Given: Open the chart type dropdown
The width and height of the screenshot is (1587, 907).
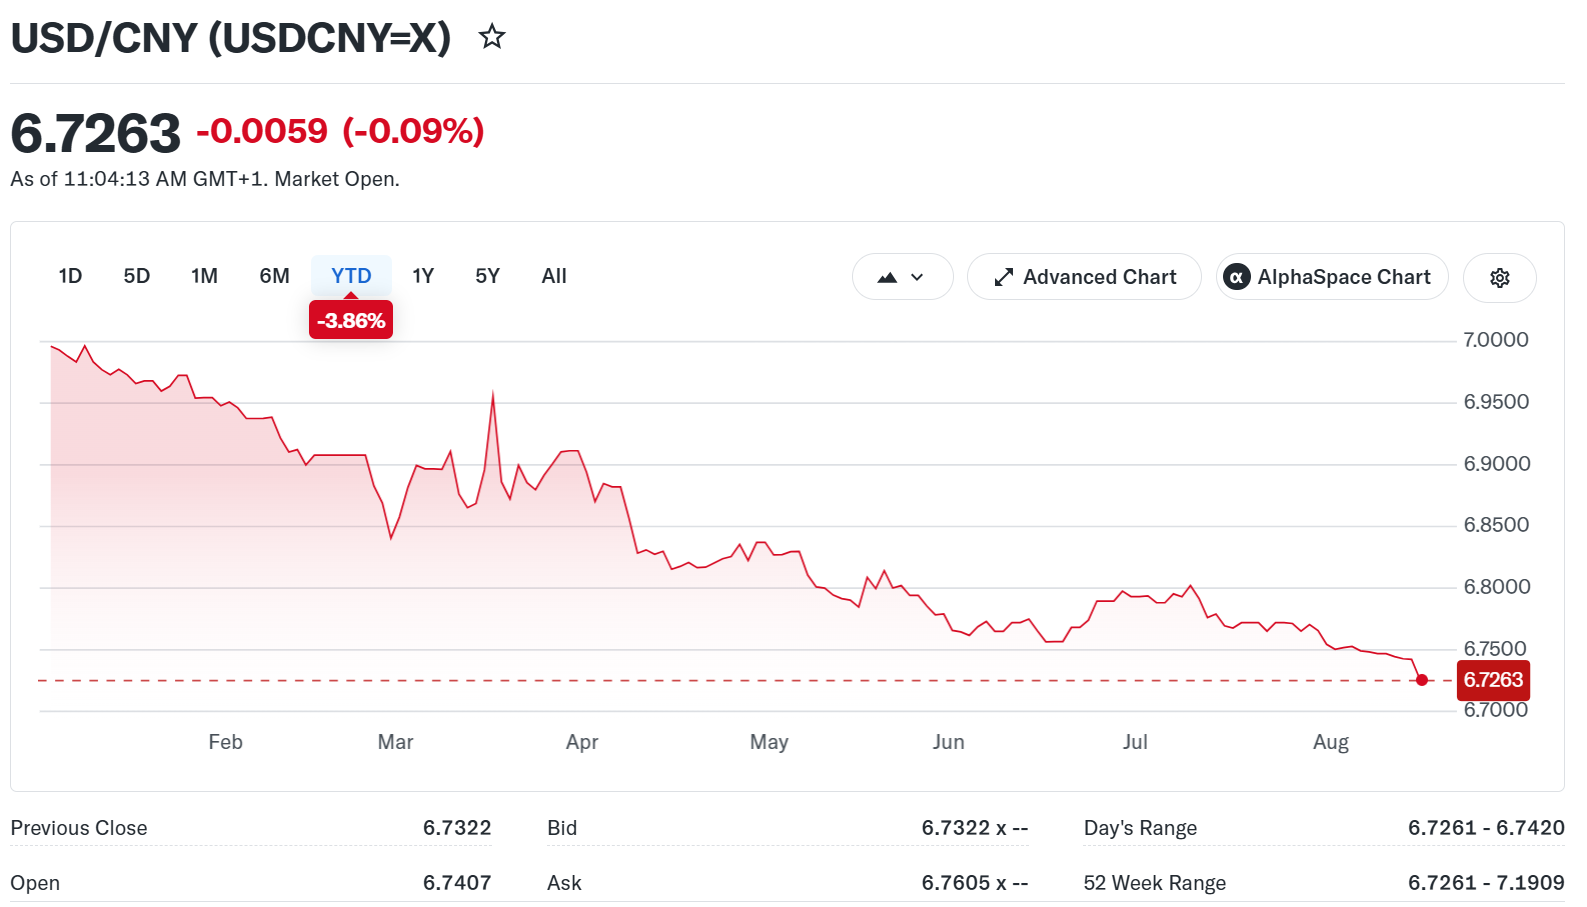Looking at the screenshot, I should pos(902,277).
